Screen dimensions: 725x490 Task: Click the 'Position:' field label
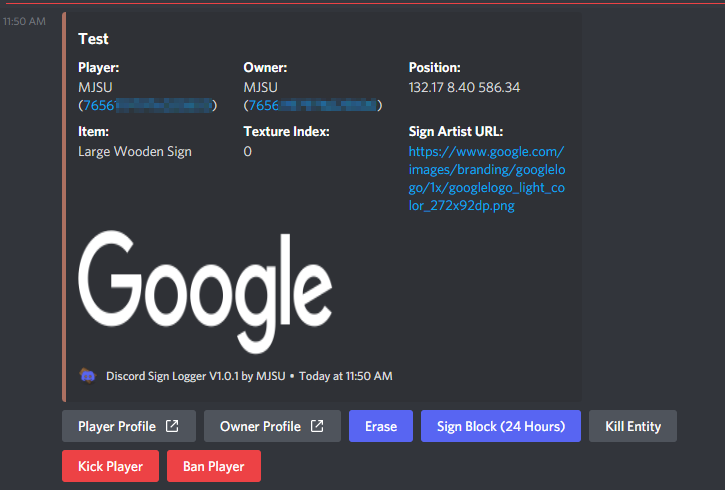click(435, 67)
